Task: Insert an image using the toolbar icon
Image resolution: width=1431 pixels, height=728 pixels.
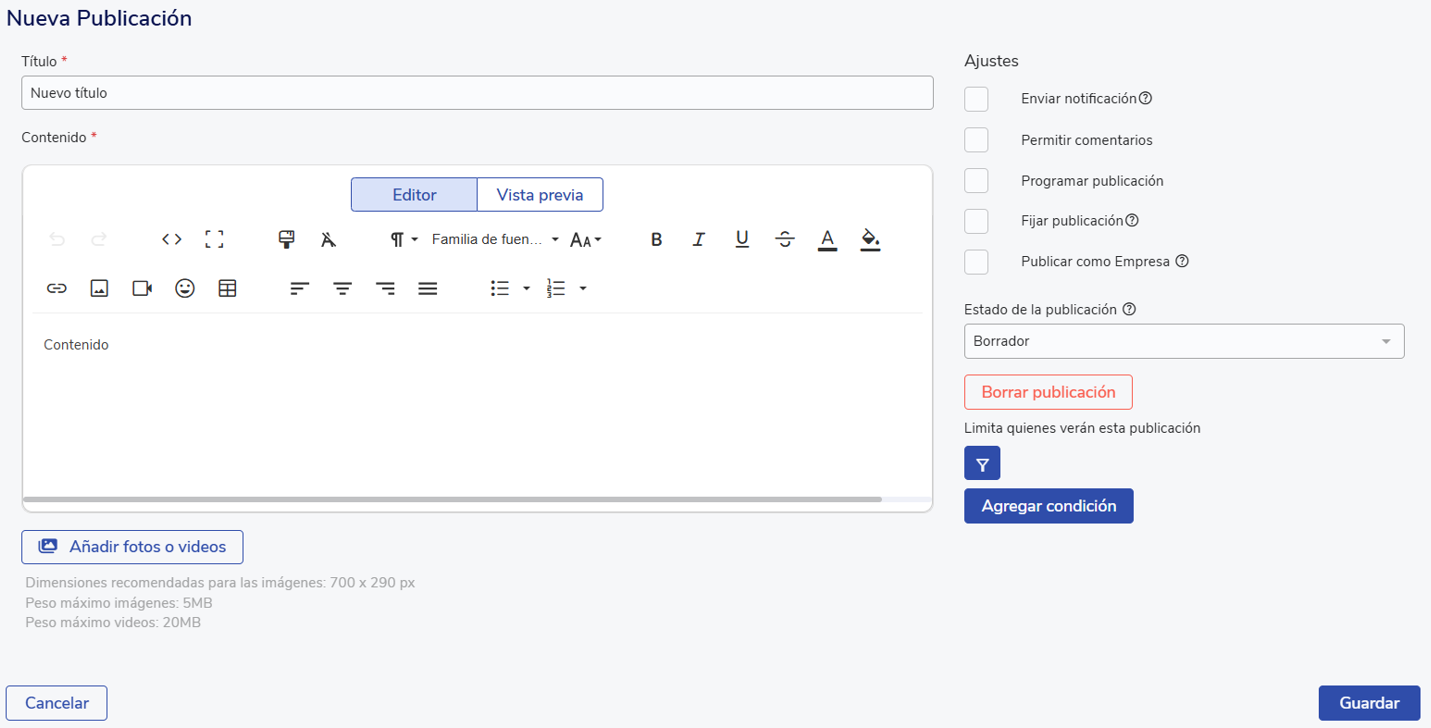Action: coord(99,288)
